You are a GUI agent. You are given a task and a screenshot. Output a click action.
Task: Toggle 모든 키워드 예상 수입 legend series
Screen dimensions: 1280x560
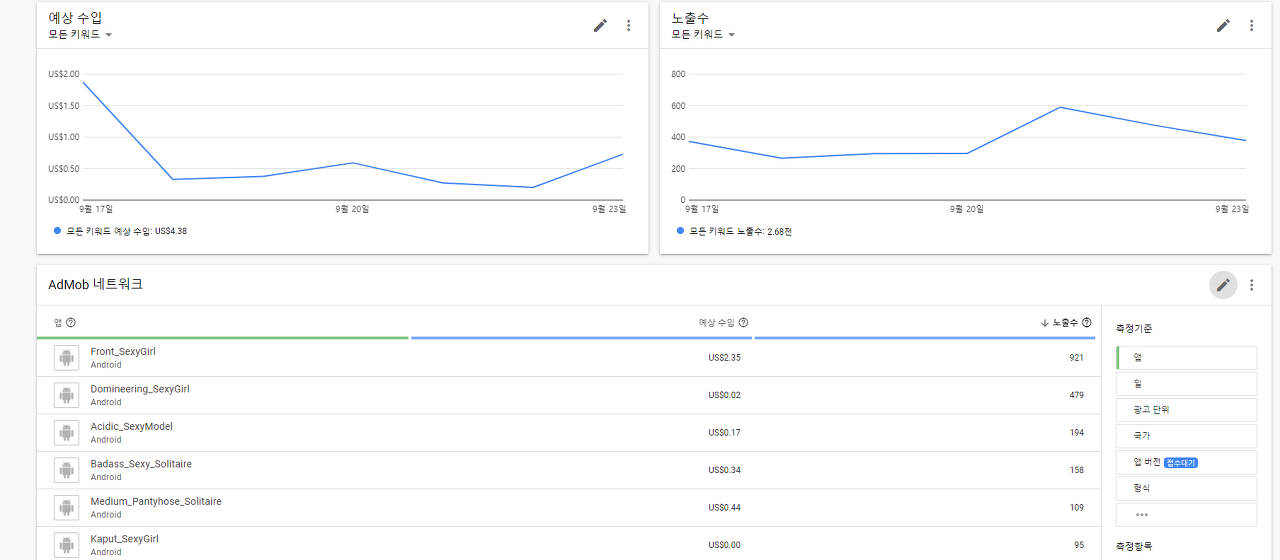pos(120,231)
